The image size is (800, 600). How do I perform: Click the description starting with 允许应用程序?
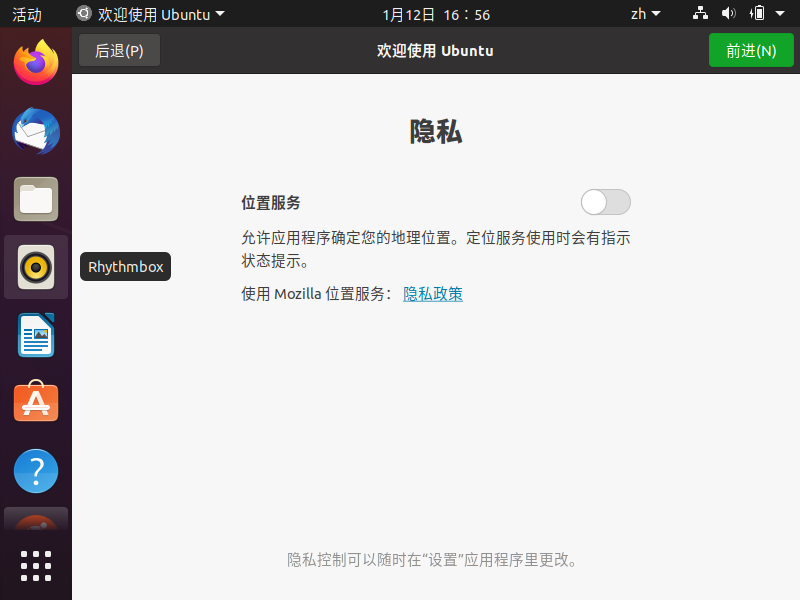pos(436,249)
